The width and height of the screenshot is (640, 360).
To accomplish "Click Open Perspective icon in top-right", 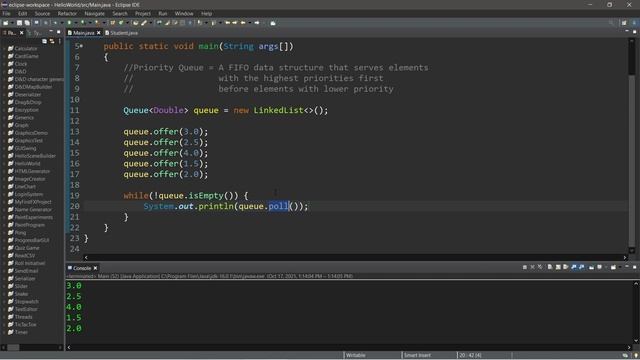I will click(624, 23).
